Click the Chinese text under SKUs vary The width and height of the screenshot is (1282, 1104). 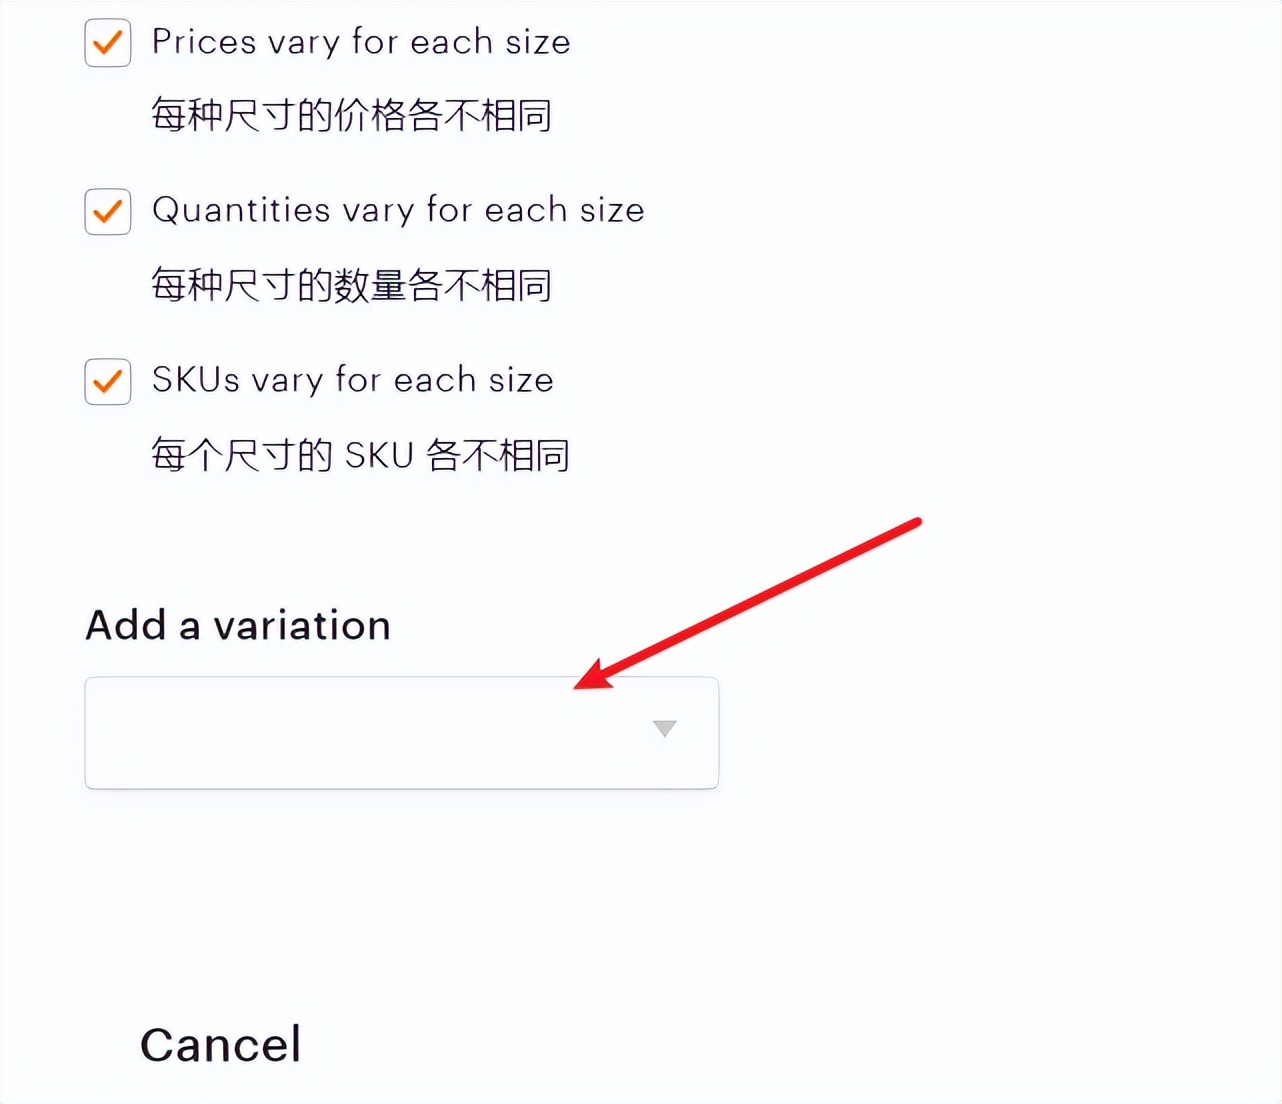coord(359,455)
